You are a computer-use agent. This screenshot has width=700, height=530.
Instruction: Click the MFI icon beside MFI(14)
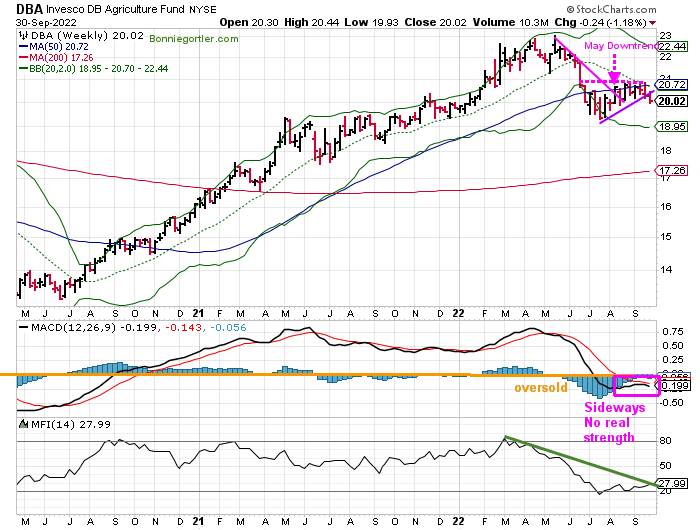[24, 424]
